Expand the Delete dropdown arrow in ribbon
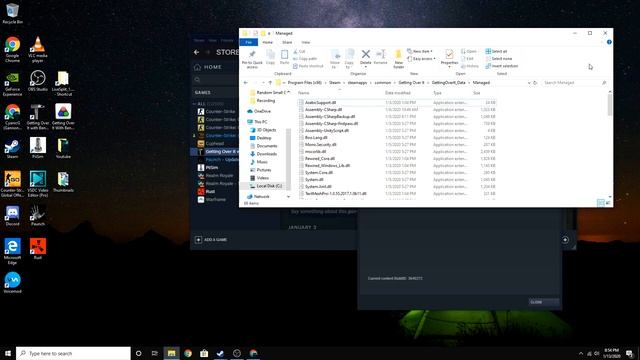The height and width of the screenshot is (360, 640). pyautogui.click(x=366, y=67)
